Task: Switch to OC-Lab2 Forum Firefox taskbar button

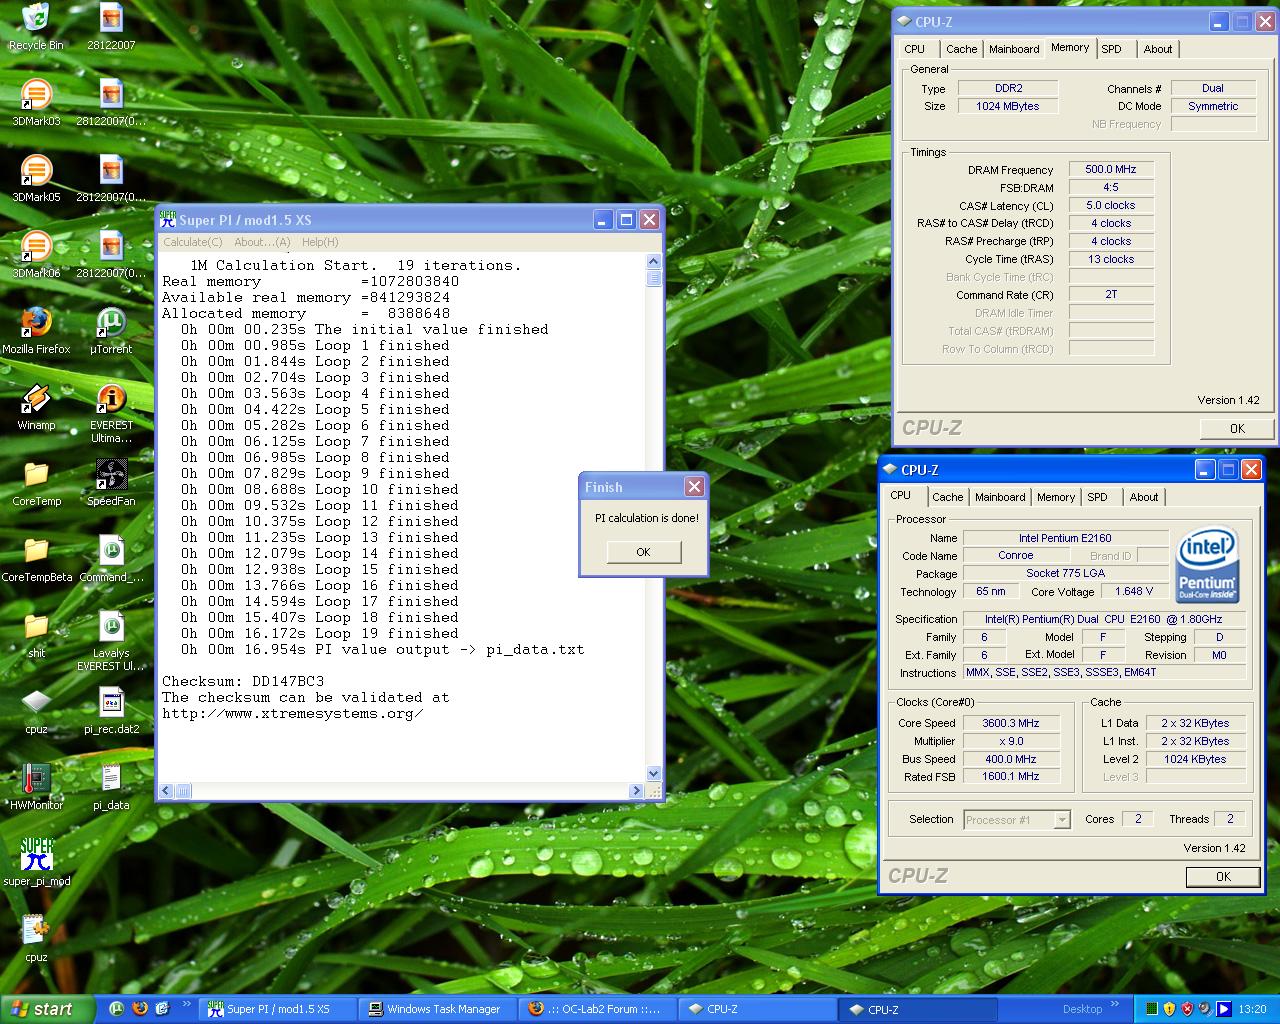Action: pyautogui.click(x=598, y=1009)
